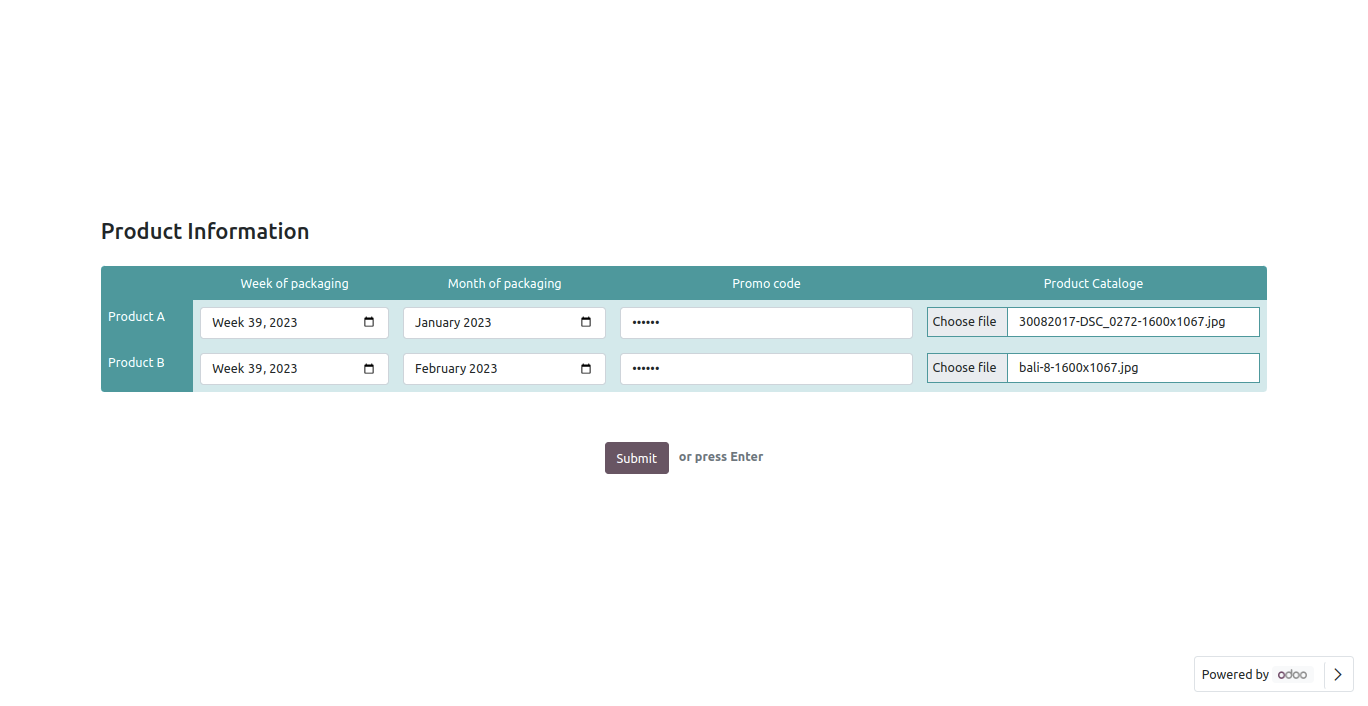Click the Odoo logo
The image size is (1368, 706).
coord(1292,675)
